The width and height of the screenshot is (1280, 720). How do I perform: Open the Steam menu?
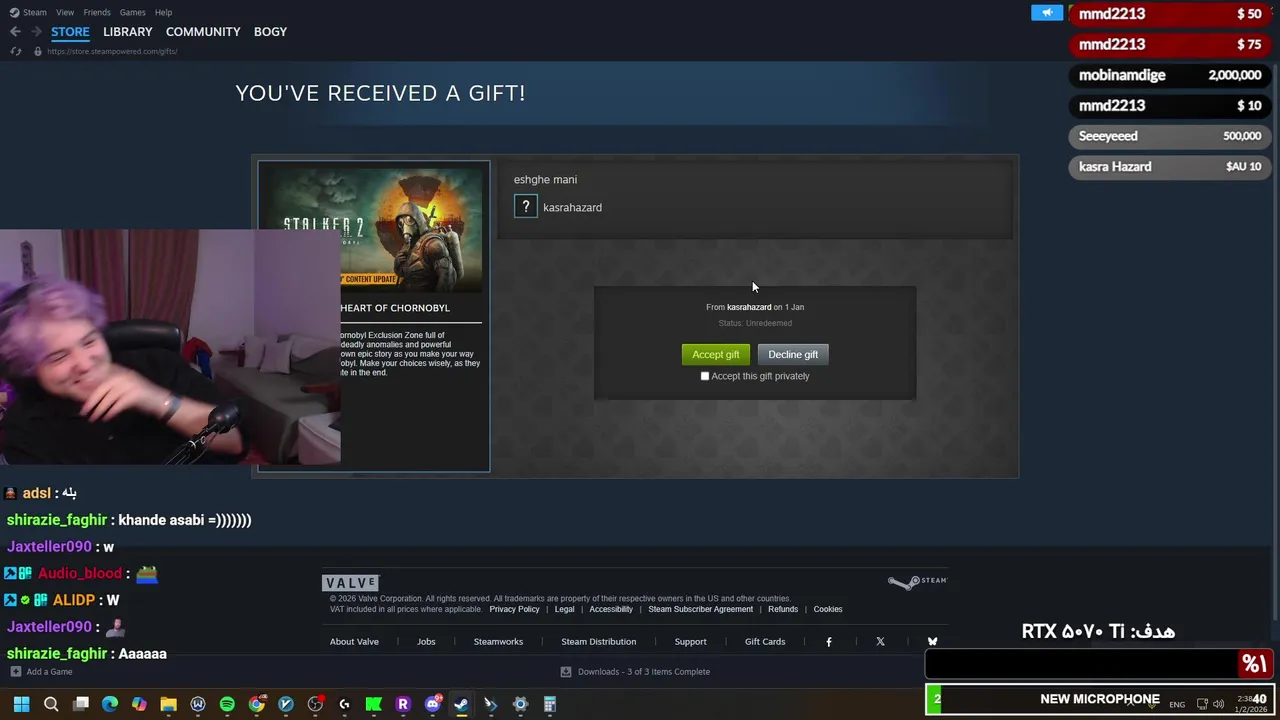pos(35,12)
